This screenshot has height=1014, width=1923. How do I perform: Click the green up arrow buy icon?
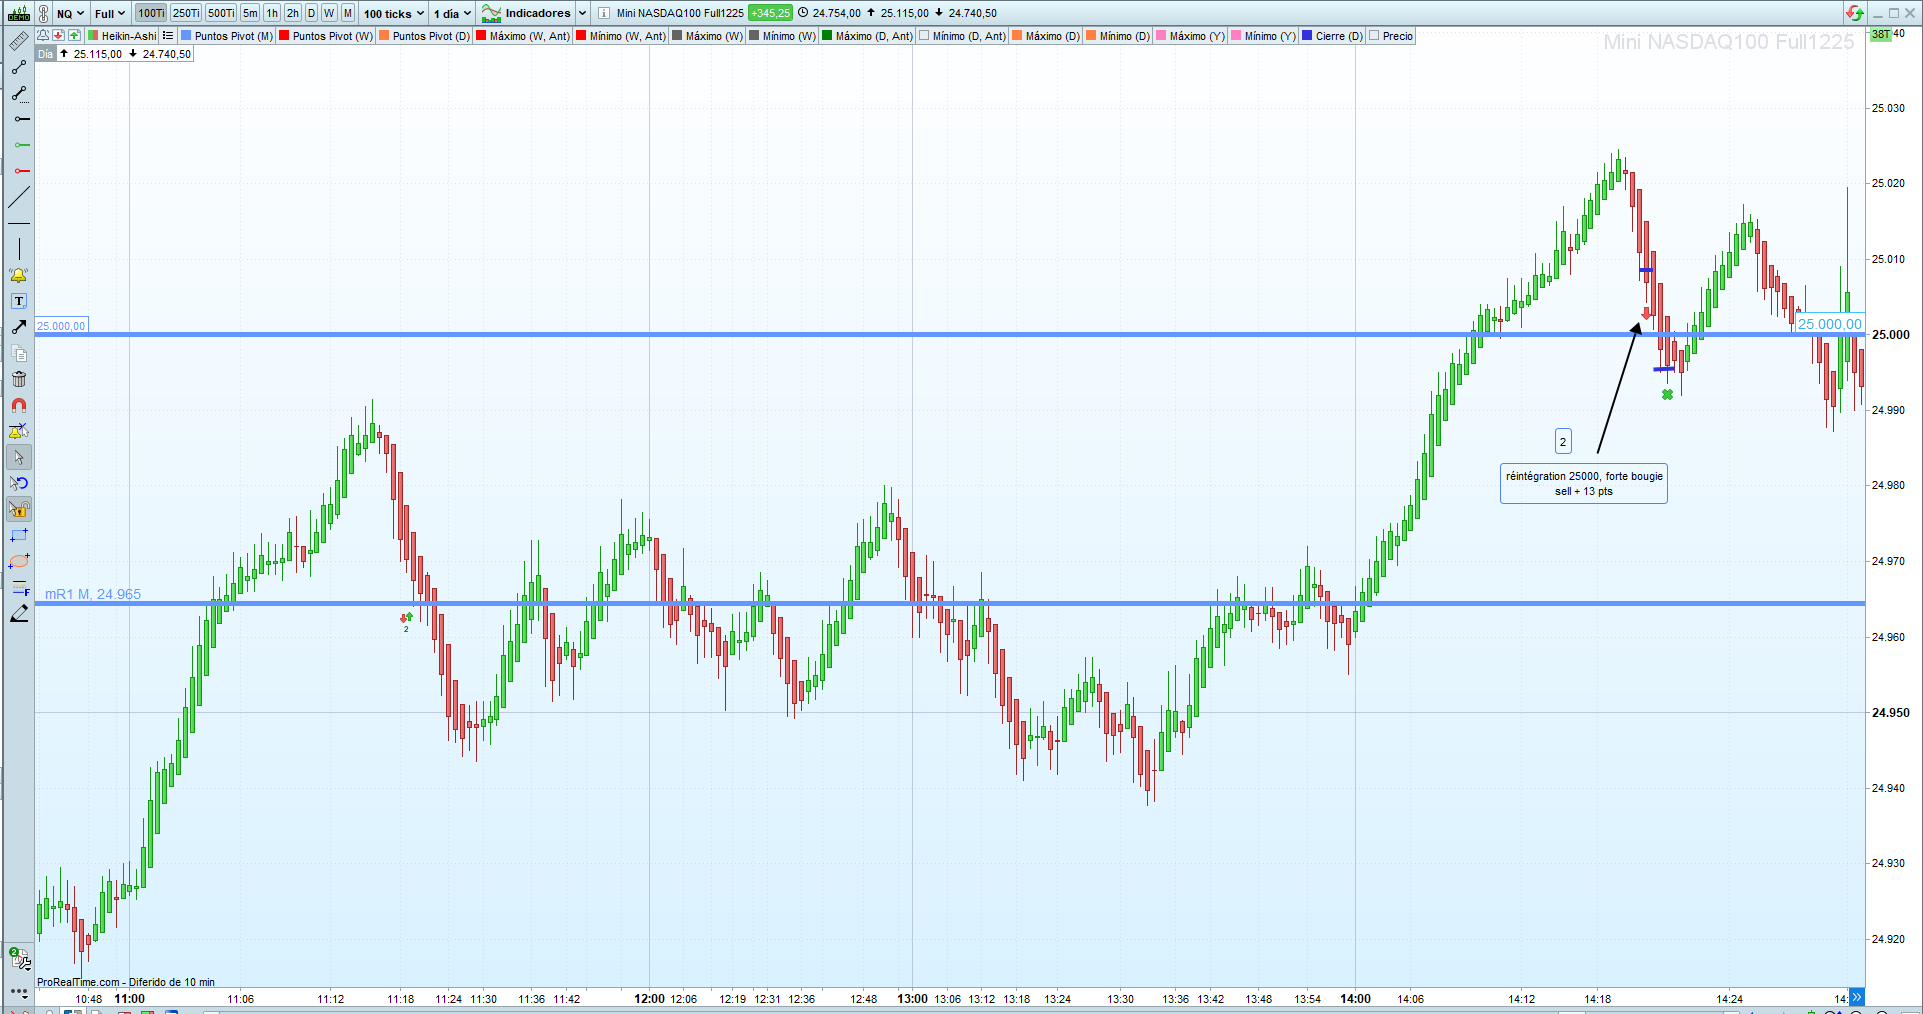tap(74, 36)
